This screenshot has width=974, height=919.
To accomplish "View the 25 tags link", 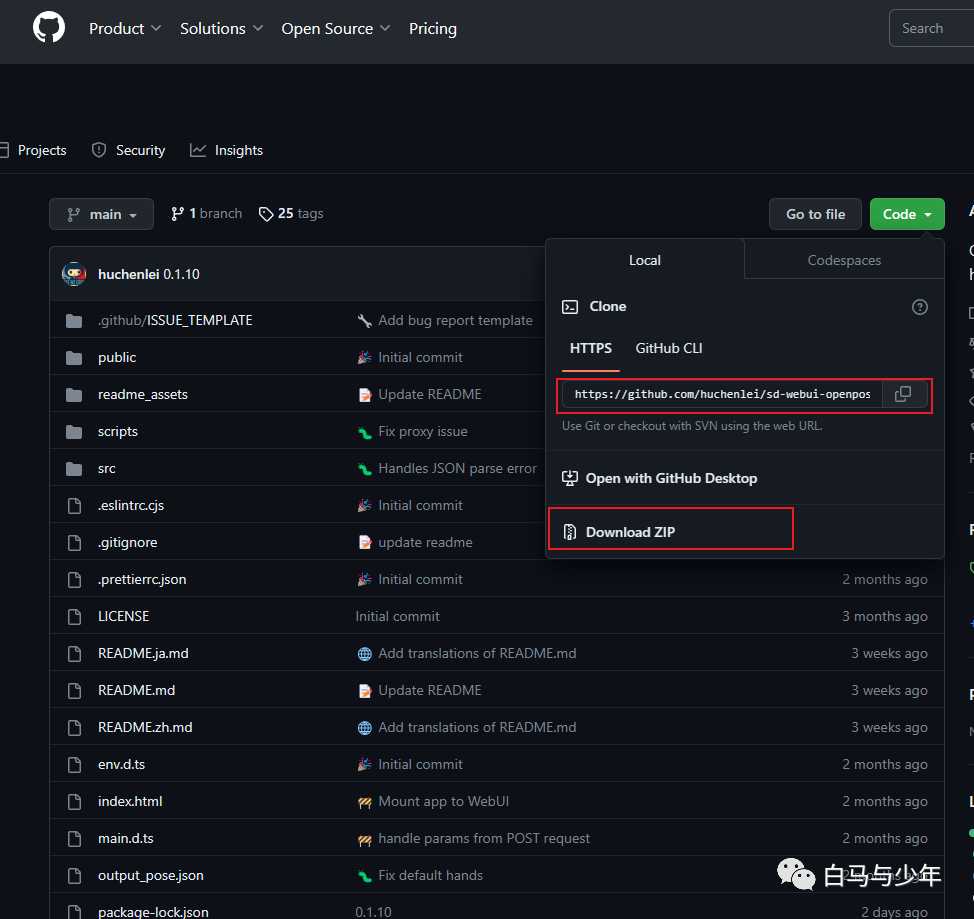I will click(291, 214).
